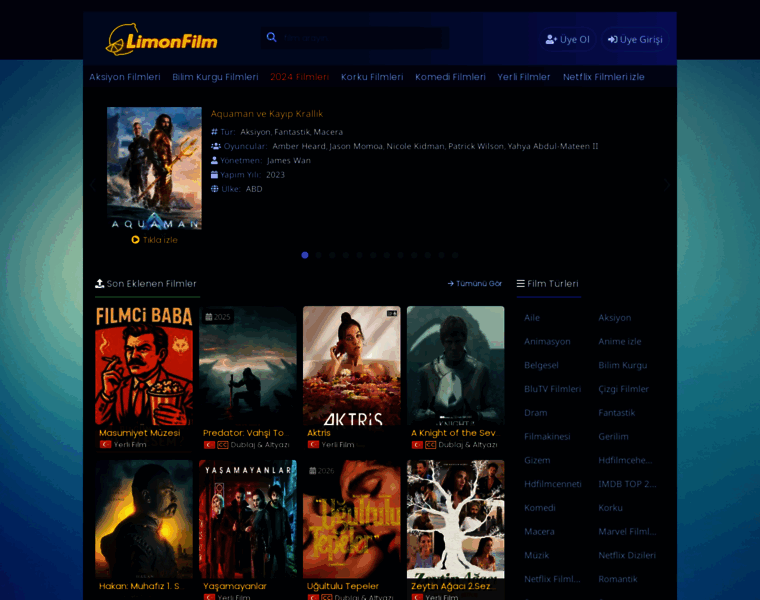
Task: Open the A Knight of the Sev... poster
Action: [x=456, y=366]
